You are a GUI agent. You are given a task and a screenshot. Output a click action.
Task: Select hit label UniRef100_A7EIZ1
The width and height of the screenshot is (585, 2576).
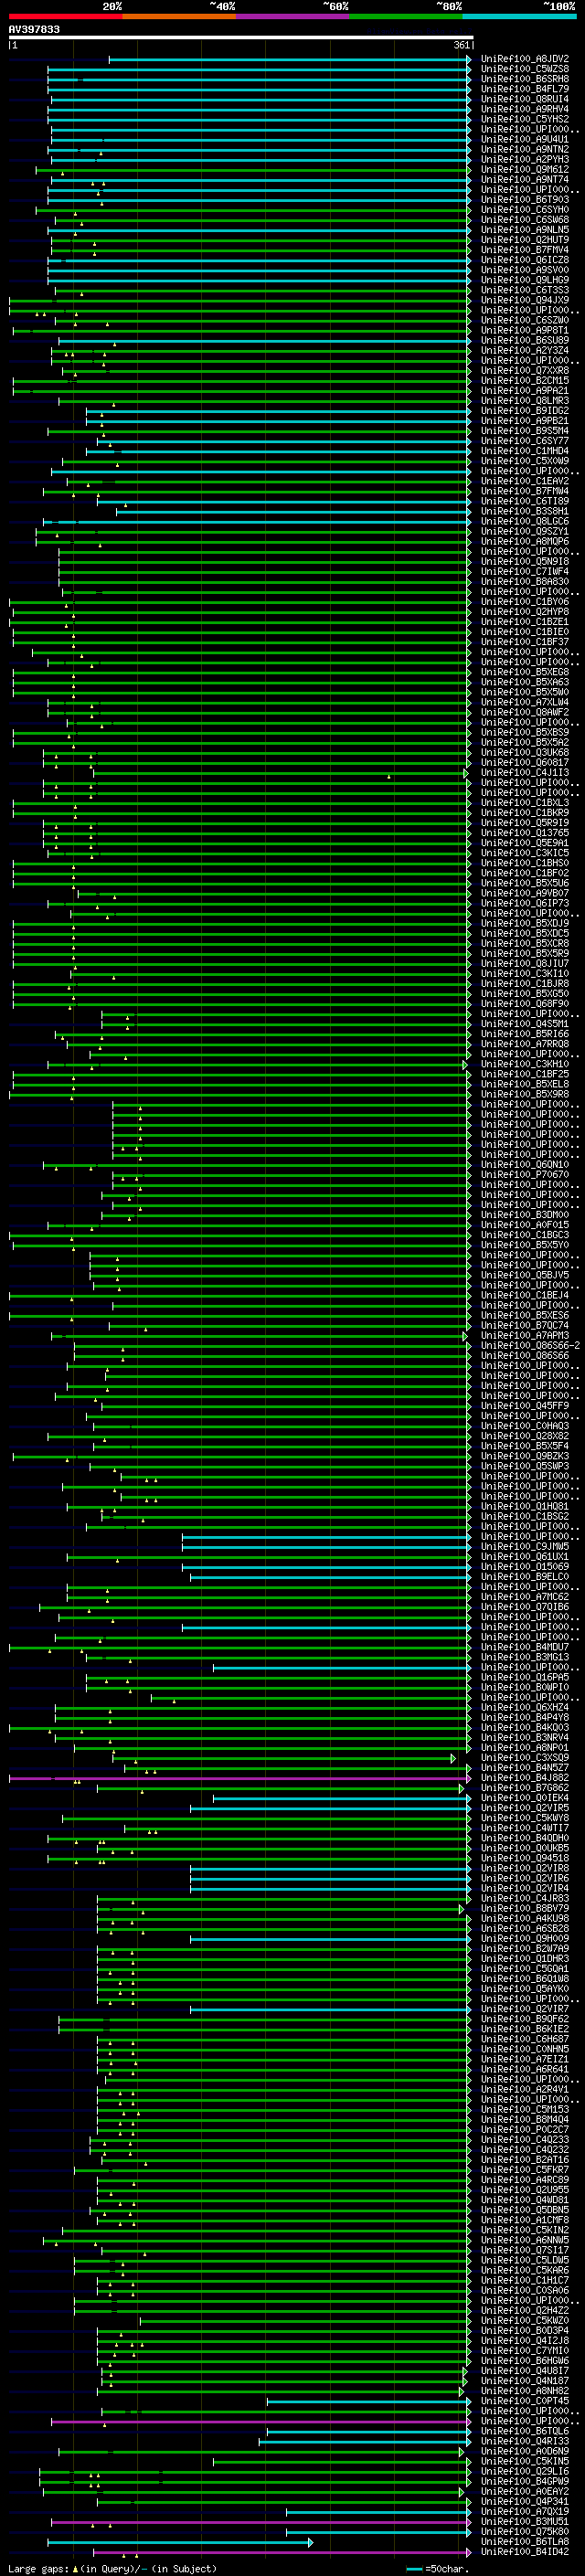525,2059
